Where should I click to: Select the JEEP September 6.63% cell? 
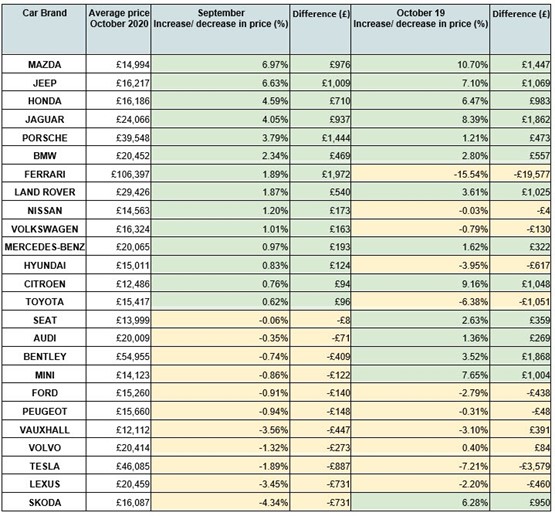220,82
